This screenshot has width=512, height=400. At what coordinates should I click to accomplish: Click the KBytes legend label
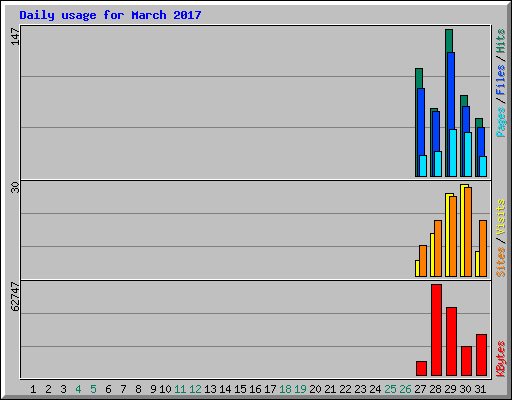click(x=501, y=359)
